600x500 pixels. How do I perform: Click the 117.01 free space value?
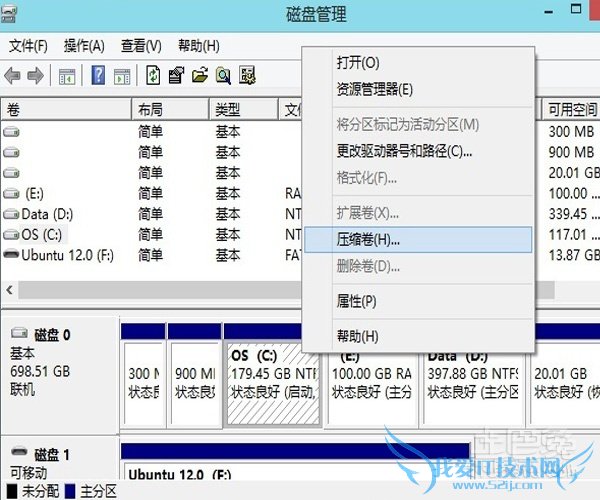(574, 235)
